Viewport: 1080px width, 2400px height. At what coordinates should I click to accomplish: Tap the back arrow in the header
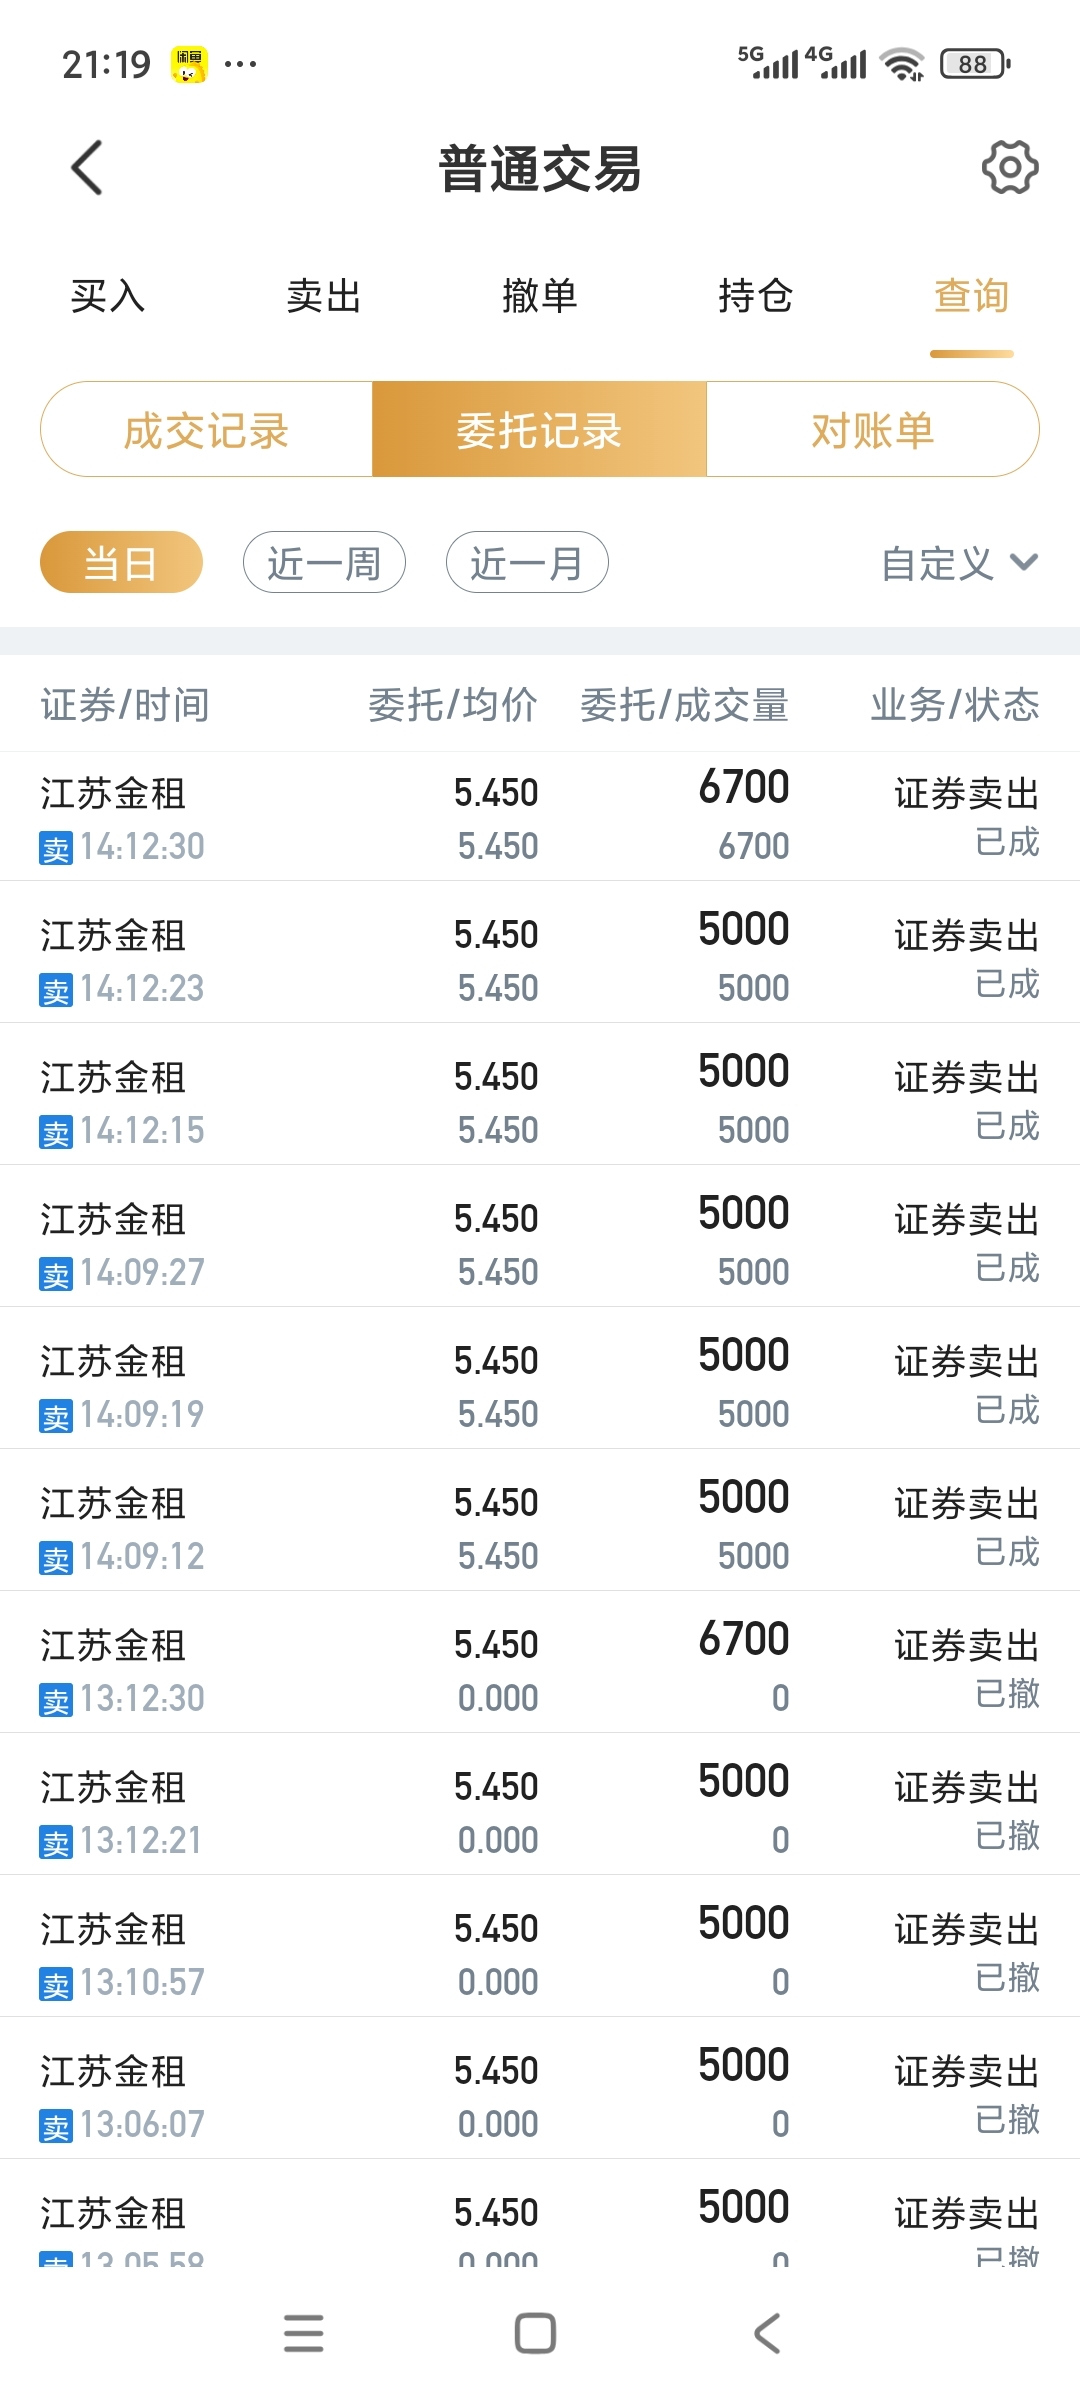pyautogui.click(x=88, y=168)
